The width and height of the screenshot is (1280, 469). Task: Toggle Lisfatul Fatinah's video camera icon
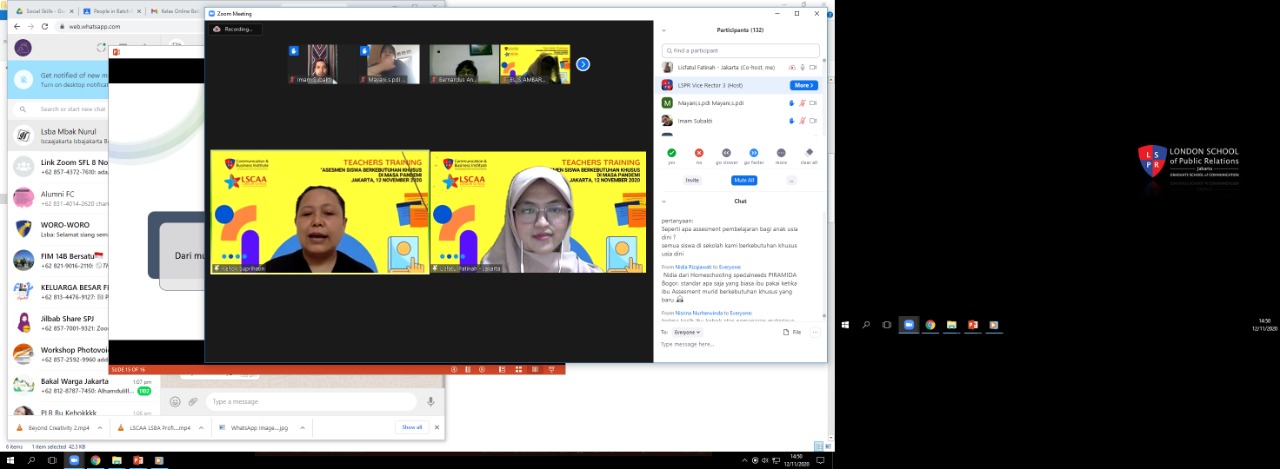[x=813, y=67]
